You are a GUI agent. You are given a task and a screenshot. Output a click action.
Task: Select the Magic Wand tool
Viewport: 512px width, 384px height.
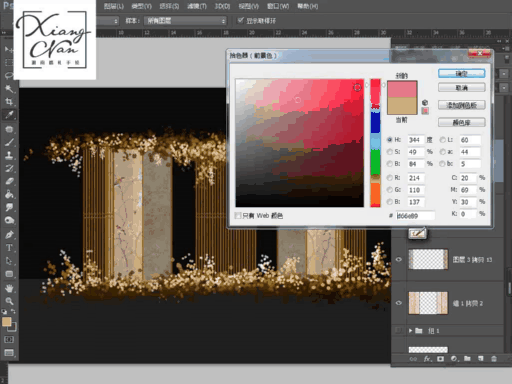point(9,89)
